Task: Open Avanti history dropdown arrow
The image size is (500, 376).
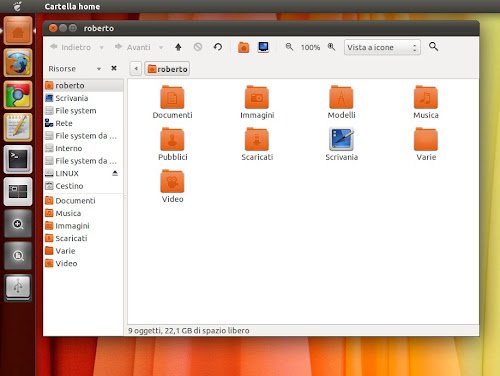Action: pos(161,48)
